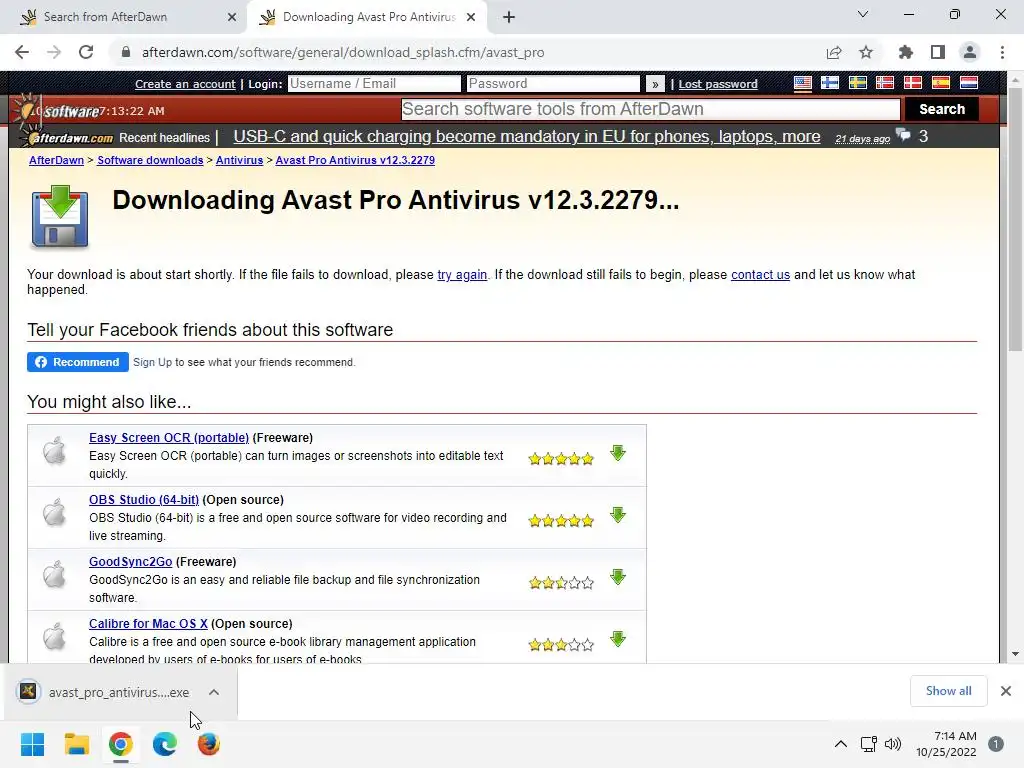1024x768 pixels.
Task: Click the try again download link
Action: click(x=462, y=275)
